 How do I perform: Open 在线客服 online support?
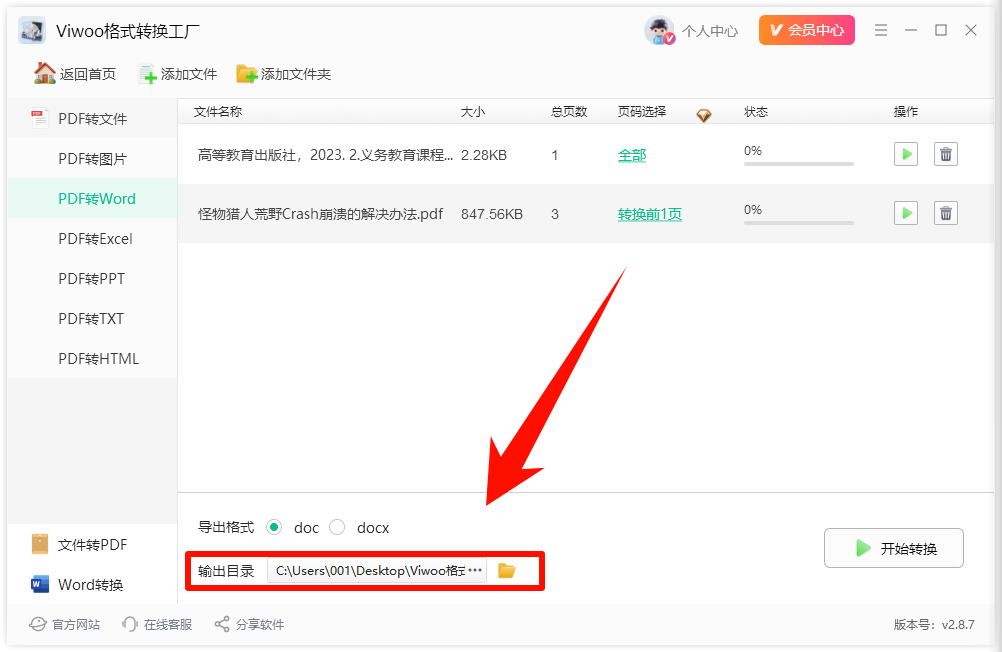pyautogui.click(x=157, y=625)
